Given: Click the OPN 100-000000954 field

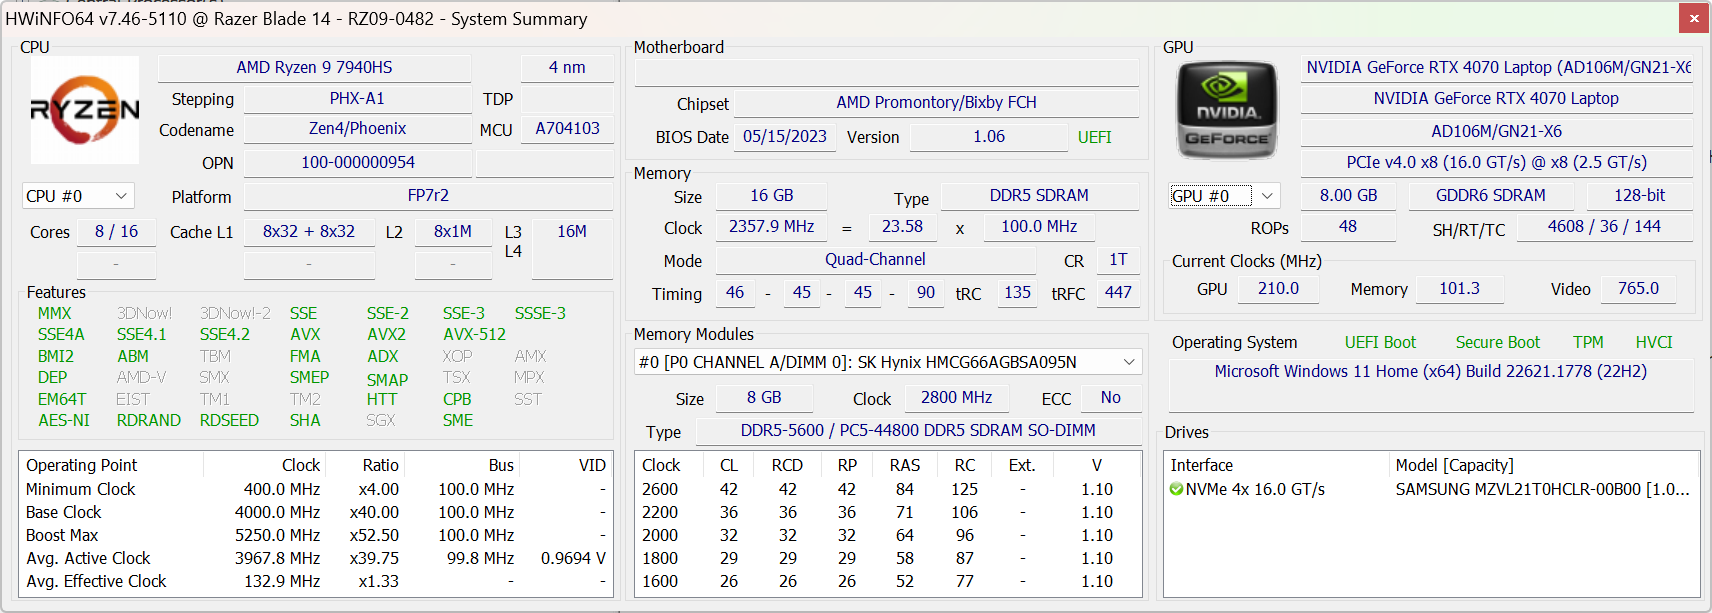Looking at the screenshot, I should coord(357,162).
